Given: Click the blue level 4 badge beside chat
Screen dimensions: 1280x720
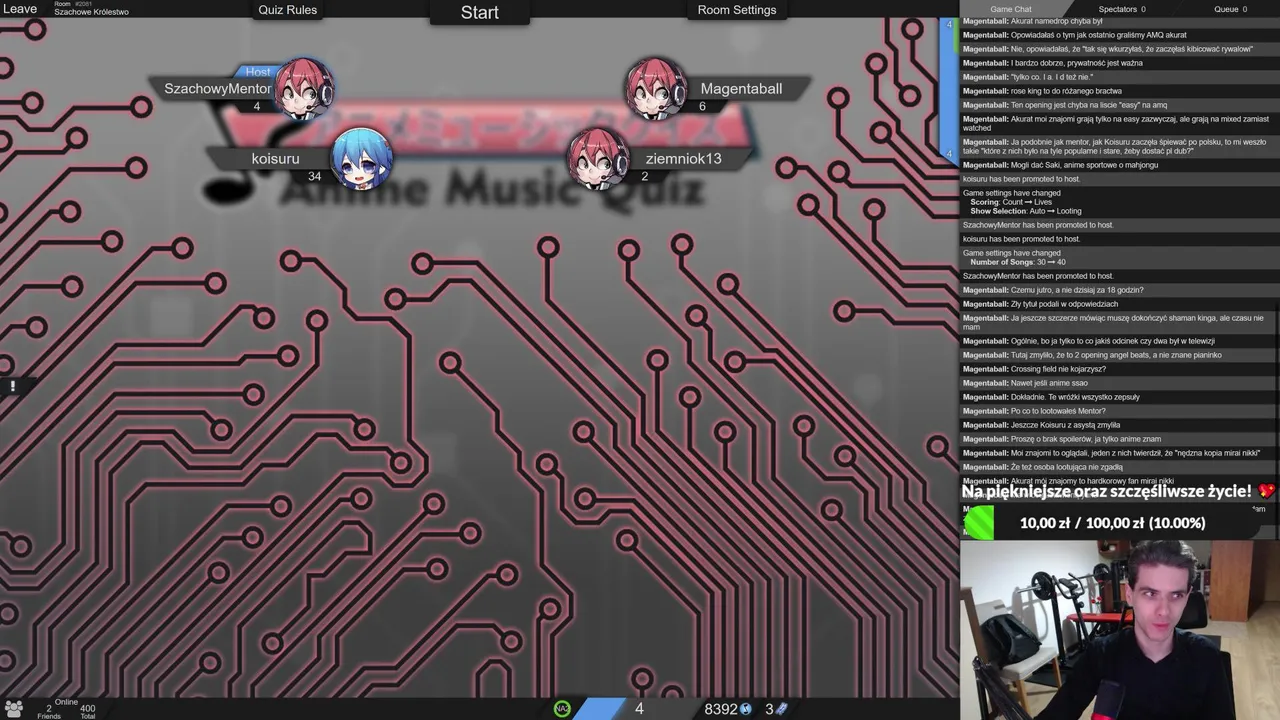Looking at the screenshot, I should tap(949, 90).
